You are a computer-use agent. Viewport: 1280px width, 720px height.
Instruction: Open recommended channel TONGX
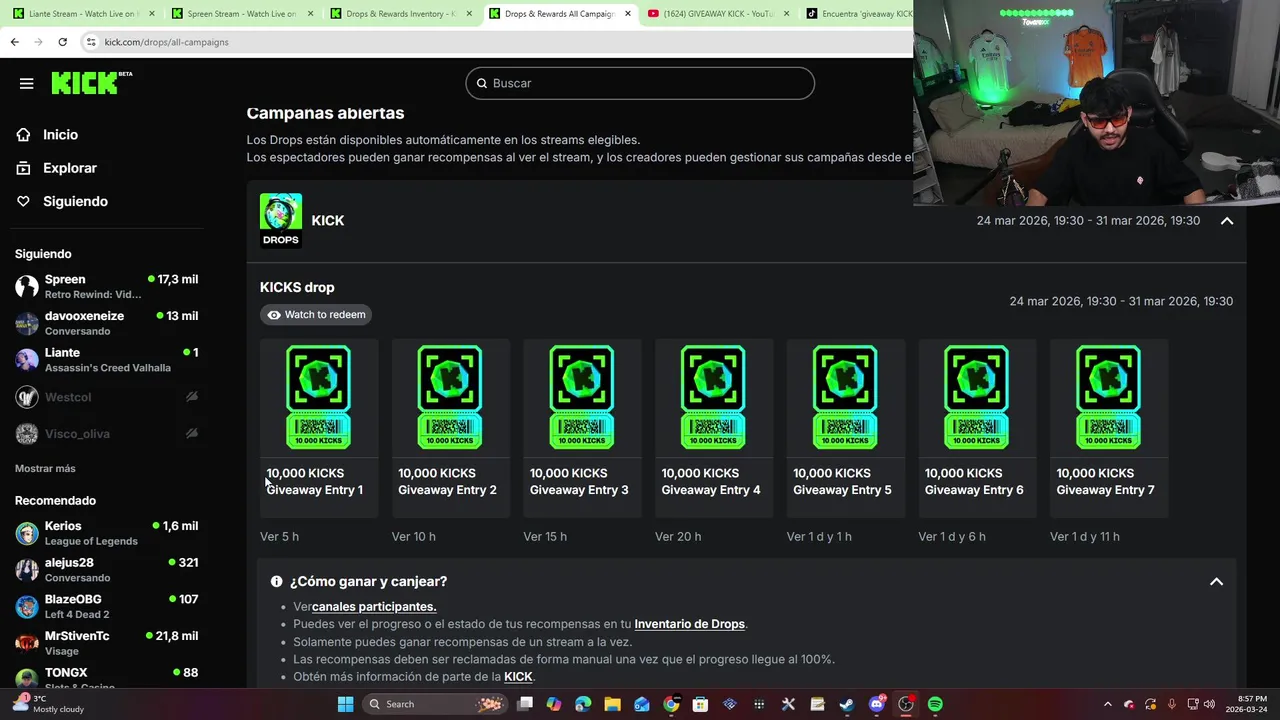coord(106,677)
